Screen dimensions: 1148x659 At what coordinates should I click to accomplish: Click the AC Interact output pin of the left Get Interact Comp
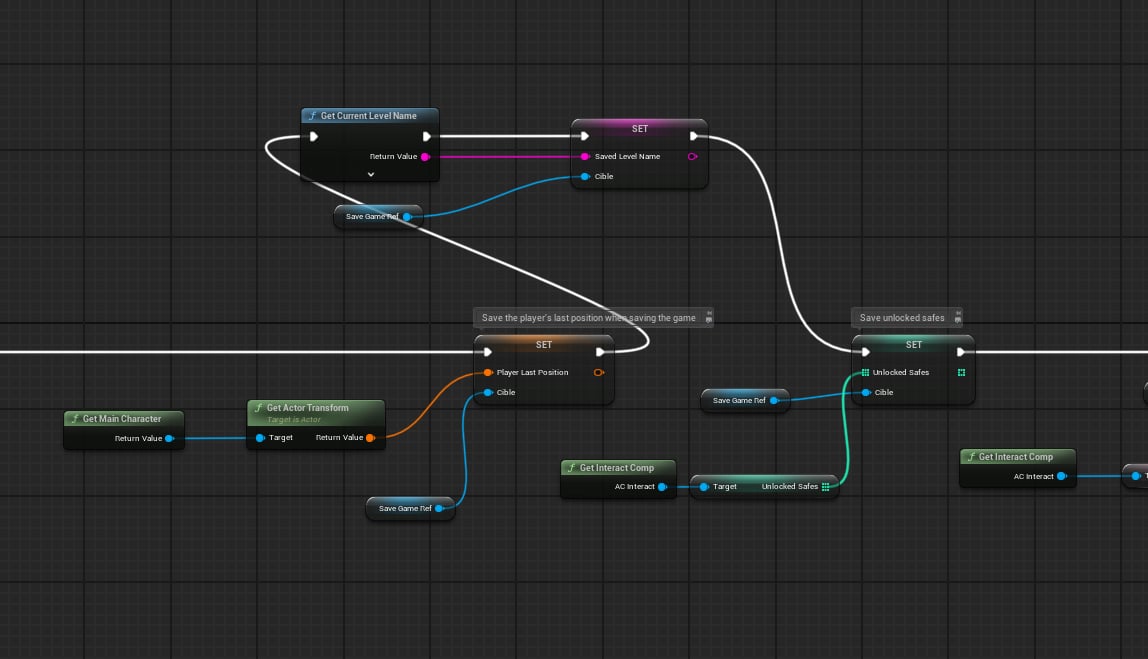[662, 487]
